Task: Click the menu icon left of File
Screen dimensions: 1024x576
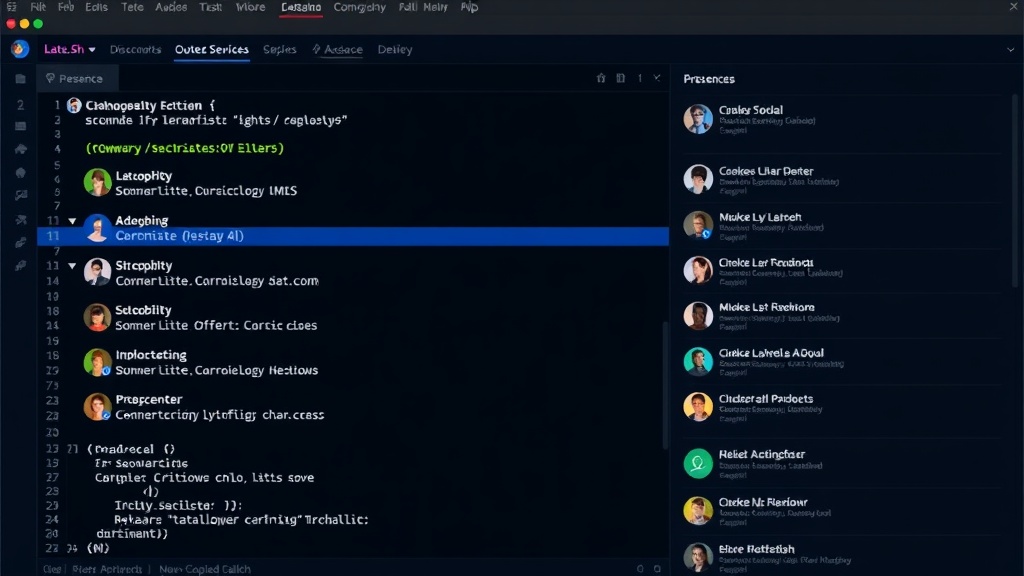Action: tap(12, 7)
